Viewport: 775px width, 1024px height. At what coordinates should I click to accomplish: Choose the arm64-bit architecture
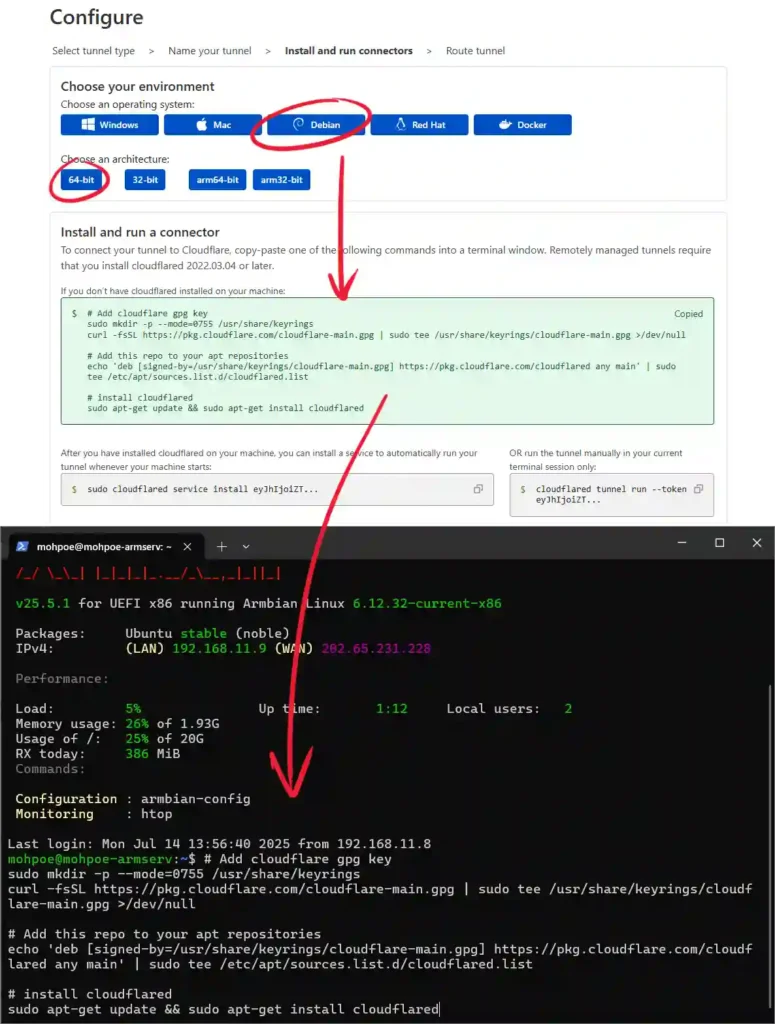pyautogui.click(x=217, y=180)
